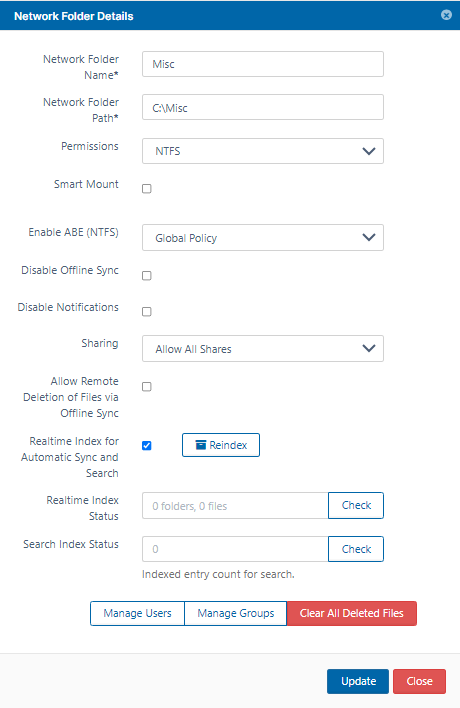Check the Search Index Status
This screenshot has height=708, width=460.
pyautogui.click(x=356, y=549)
